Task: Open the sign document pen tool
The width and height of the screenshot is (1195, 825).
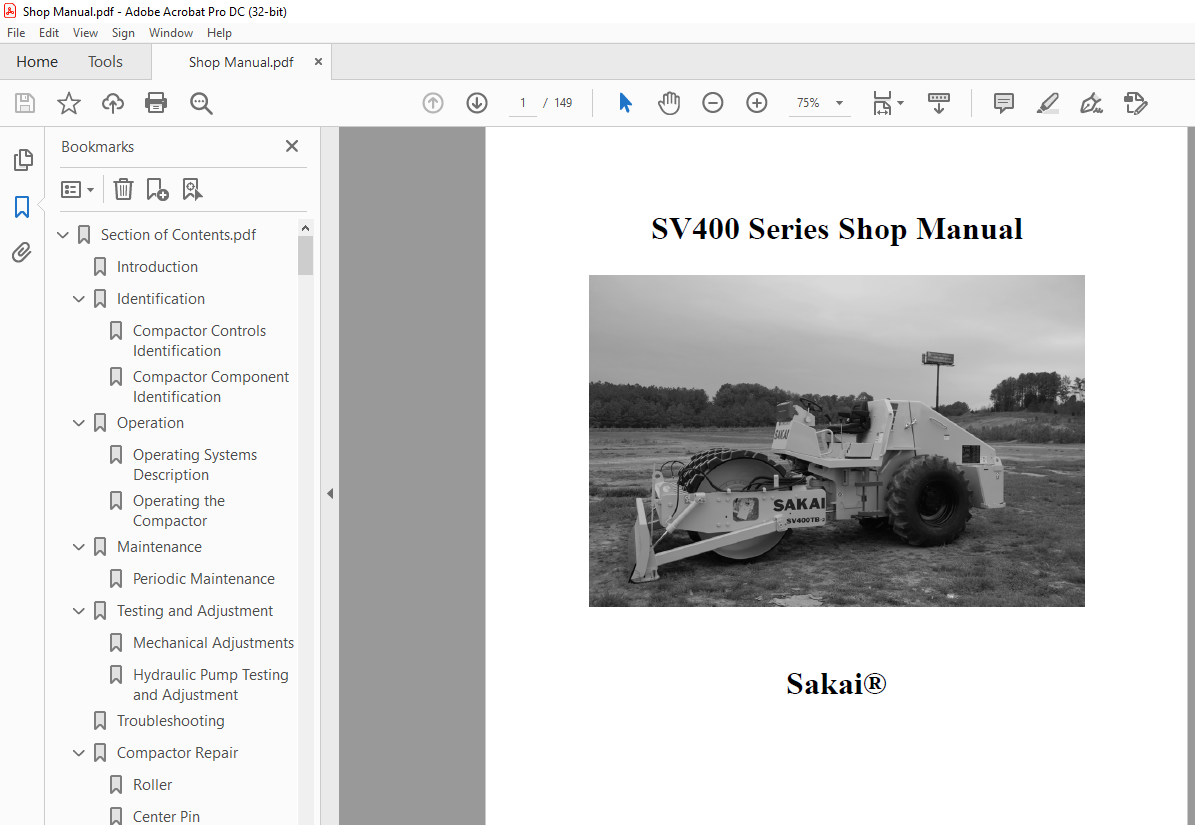Action: [x=1091, y=103]
